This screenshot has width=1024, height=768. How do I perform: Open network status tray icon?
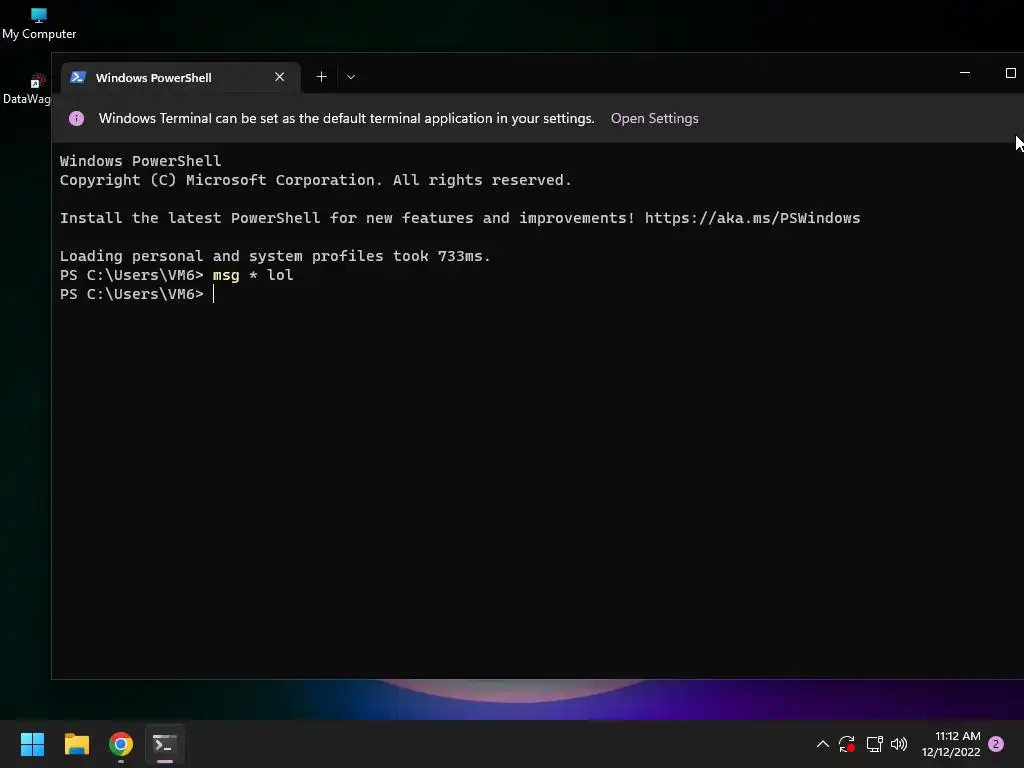click(874, 744)
